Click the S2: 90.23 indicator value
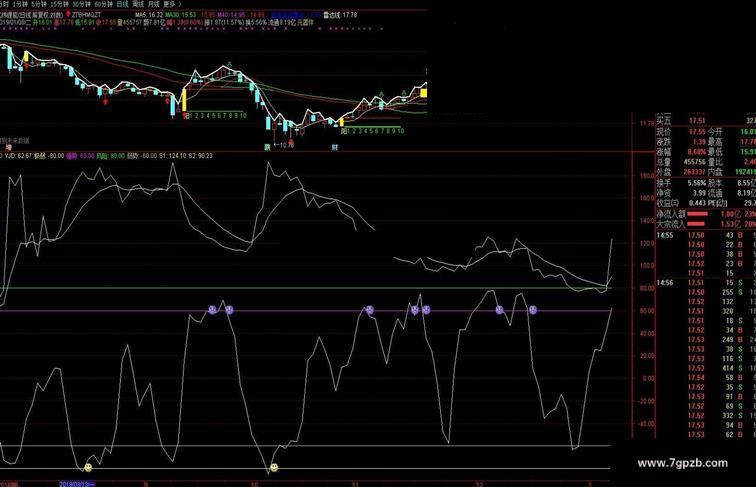756x487 pixels. [201, 156]
